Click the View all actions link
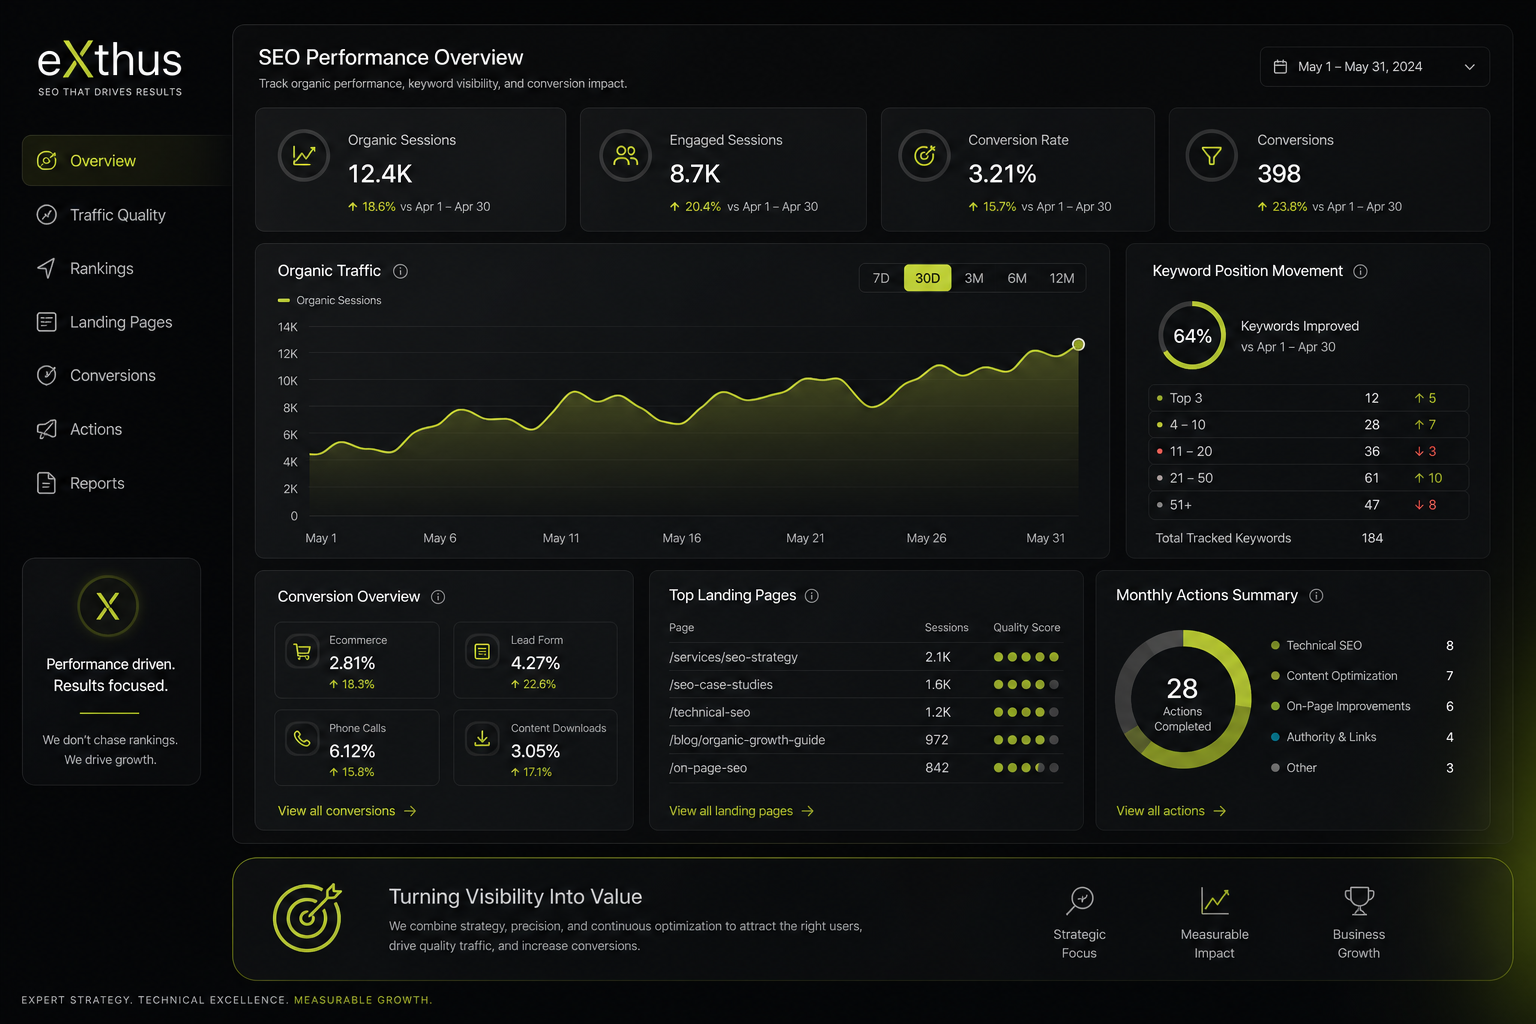This screenshot has height=1024, width=1536. tap(1171, 811)
